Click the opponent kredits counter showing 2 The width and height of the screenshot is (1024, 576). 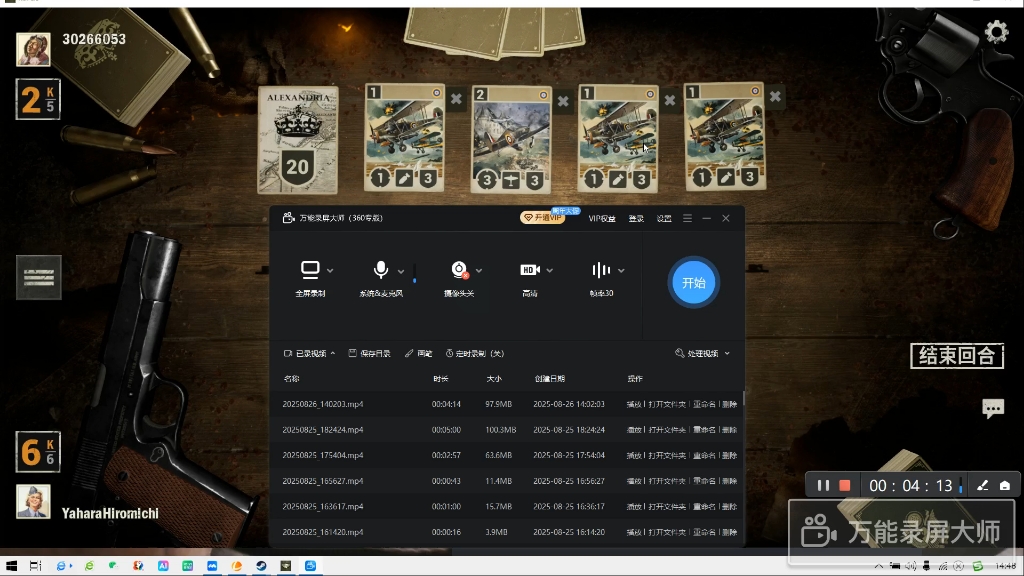pos(39,99)
